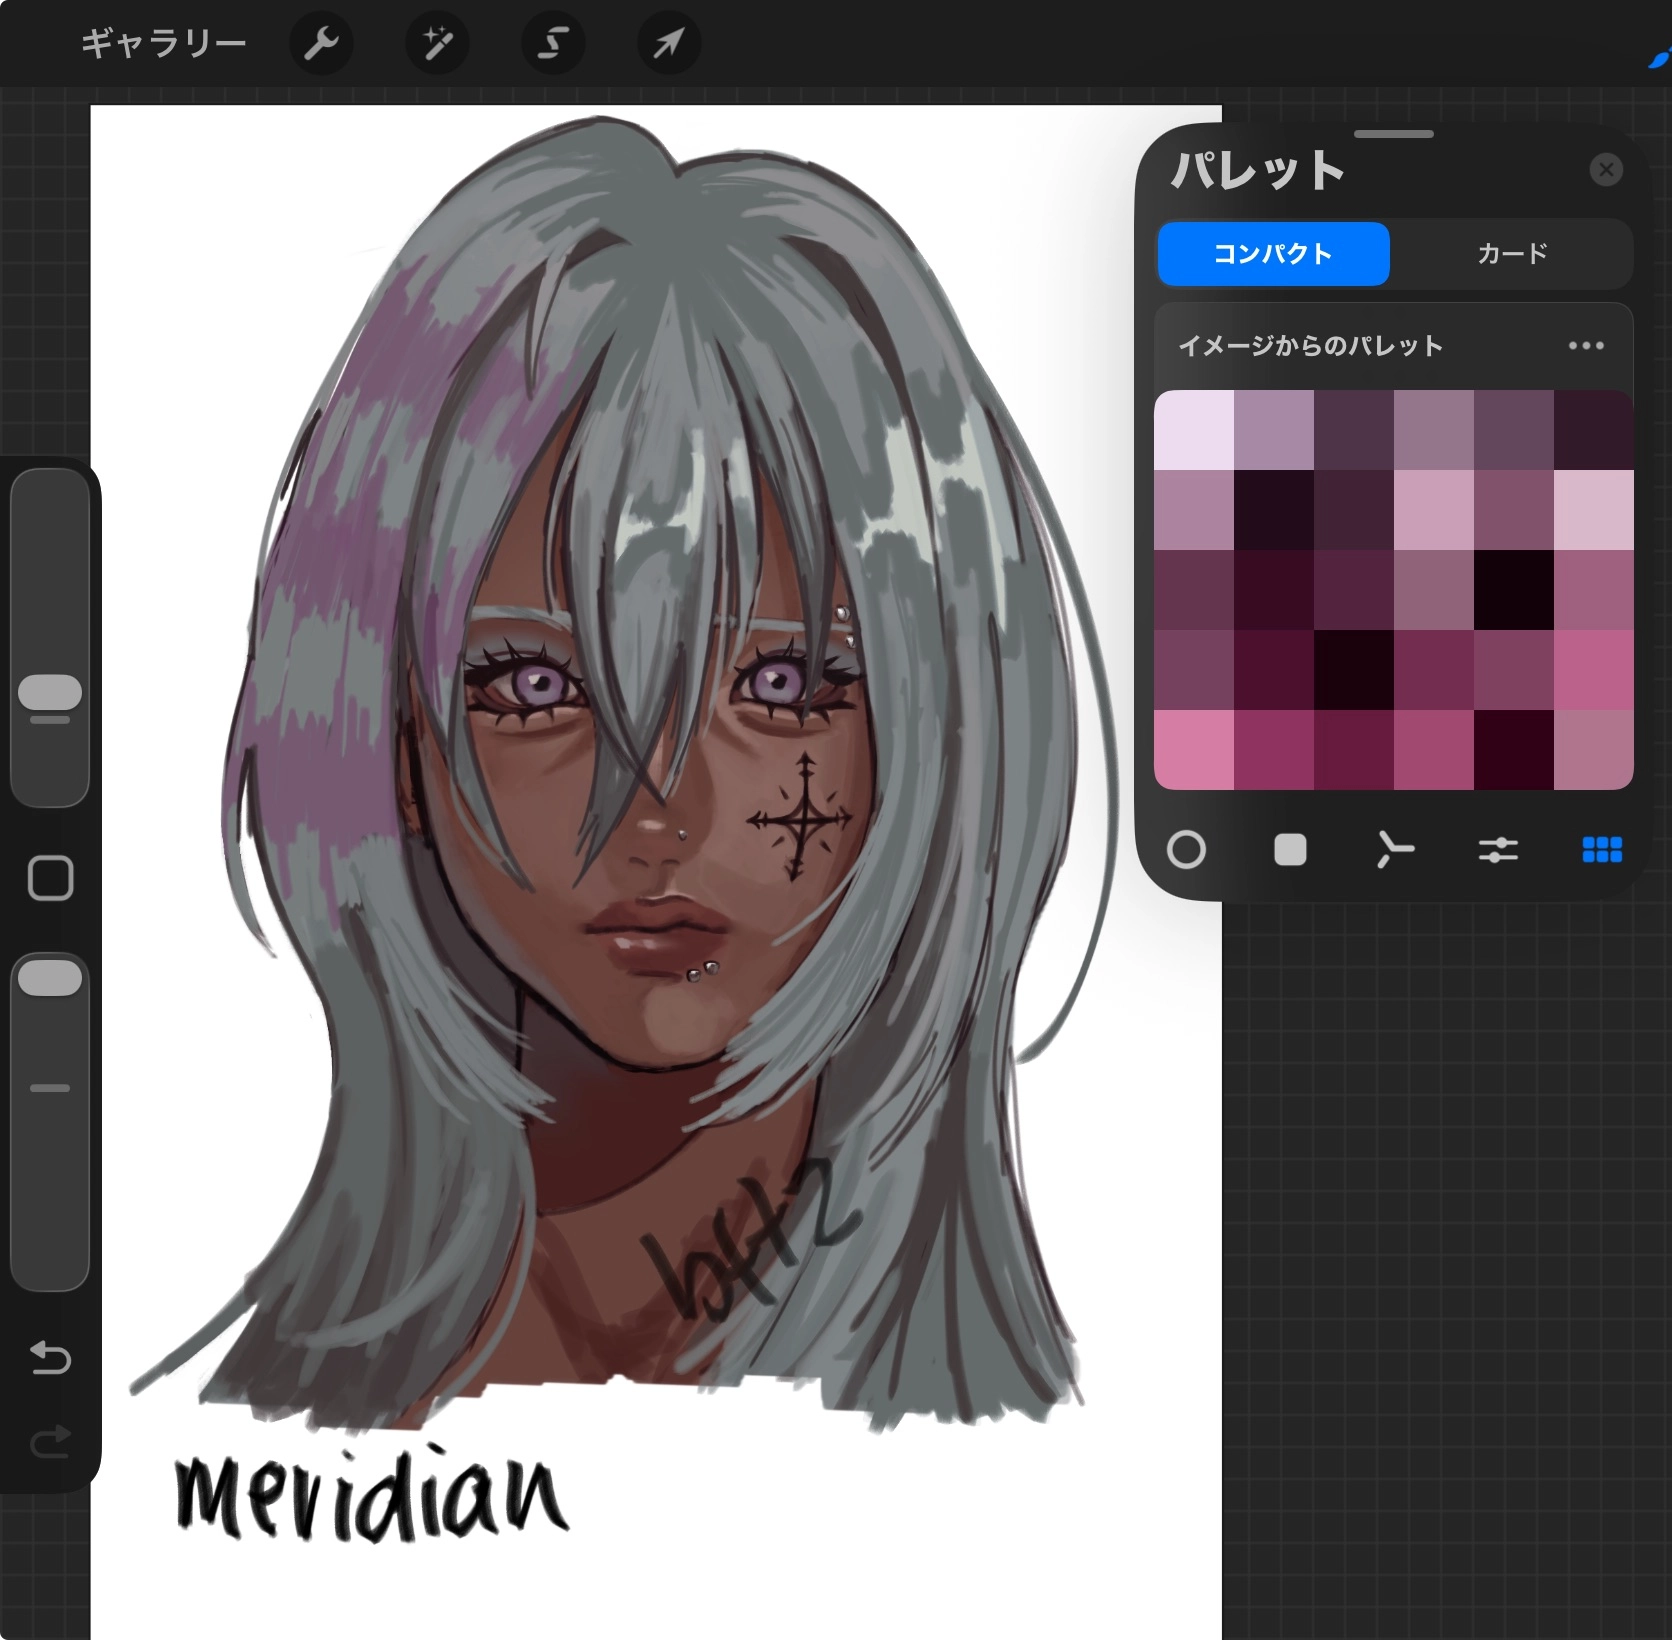Select the Selection S-shaped tool
The height and width of the screenshot is (1640, 1672).
coord(553,44)
